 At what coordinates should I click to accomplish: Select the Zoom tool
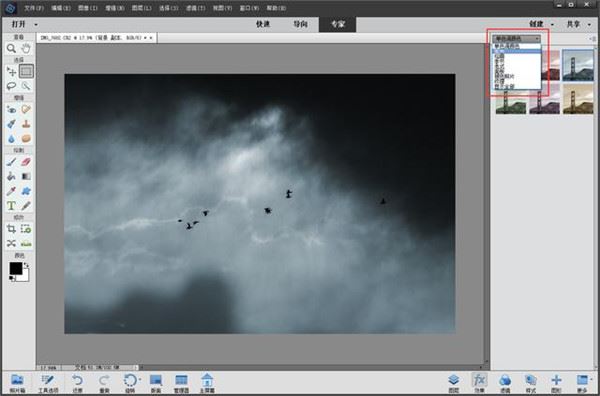point(11,49)
